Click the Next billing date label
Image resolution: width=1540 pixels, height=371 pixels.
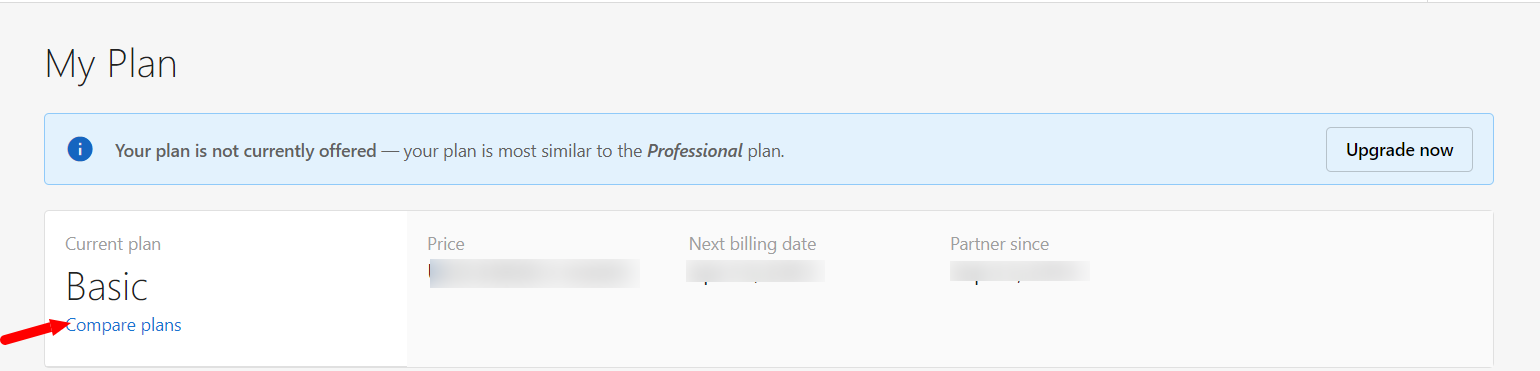[x=752, y=244]
